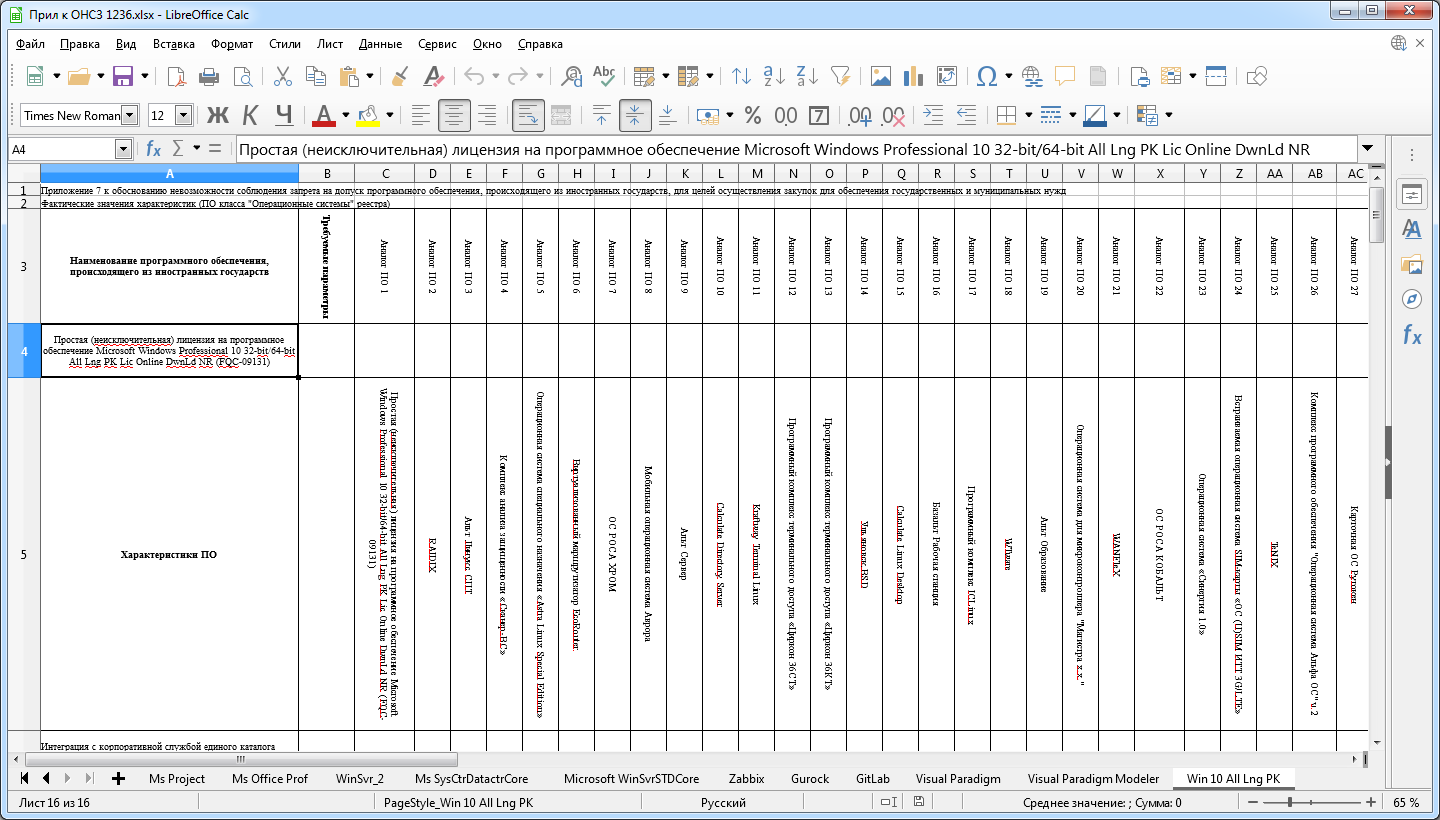This screenshot has width=1440, height=820.
Task: Click the Print icon
Action: point(209,76)
